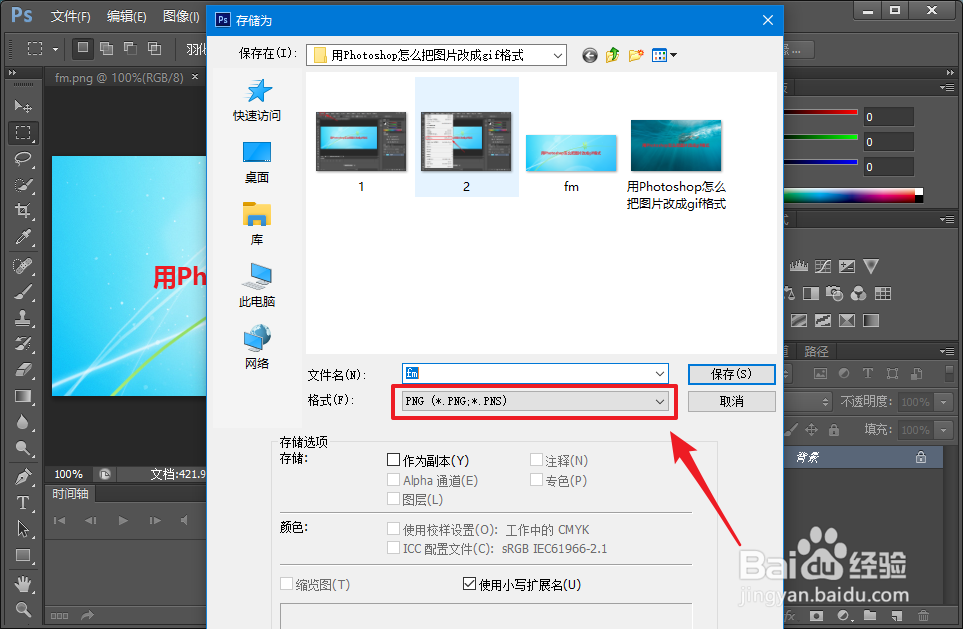This screenshot has width=963, height=629.
Task: Select the Blur tool
Action: click(x=23, y=422)
